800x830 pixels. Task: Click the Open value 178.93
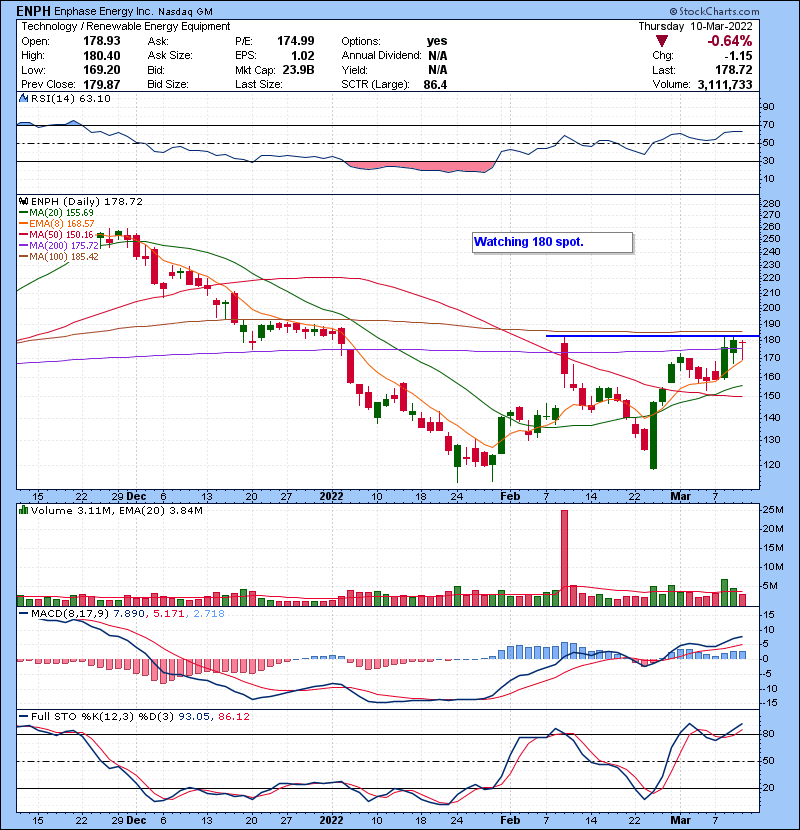pyautogui.click(x=102, y=41)
